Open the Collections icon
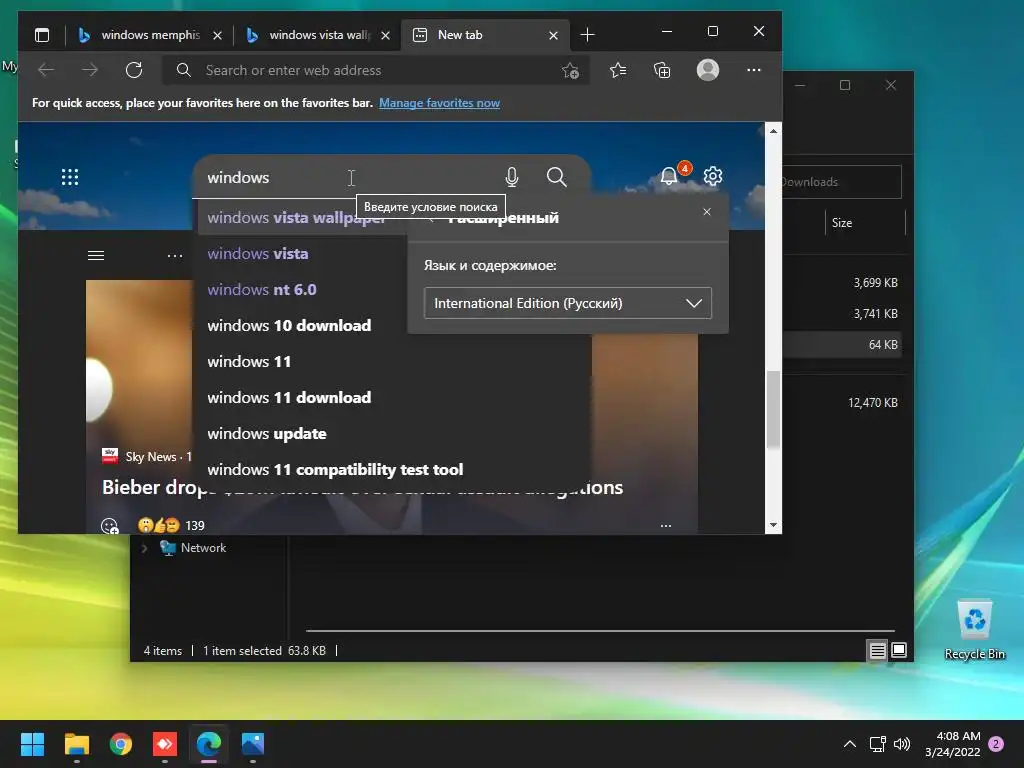This screenshot has height=768, width=1024. point(662,70)
